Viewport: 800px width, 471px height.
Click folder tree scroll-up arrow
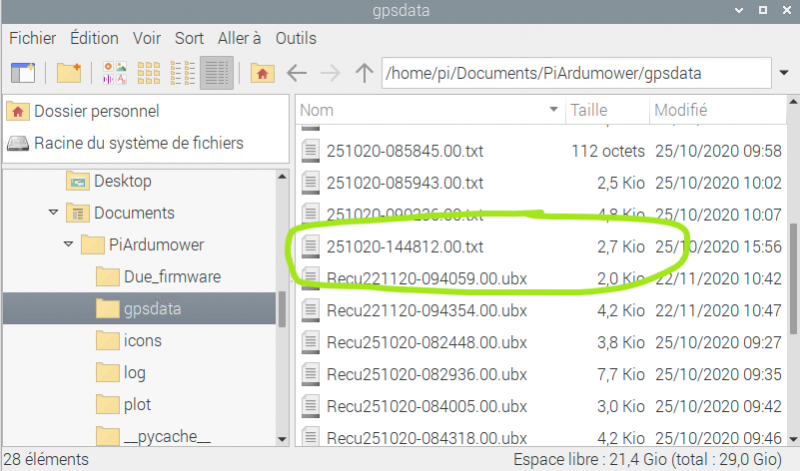pyautogui.click(x=282, y=177)
